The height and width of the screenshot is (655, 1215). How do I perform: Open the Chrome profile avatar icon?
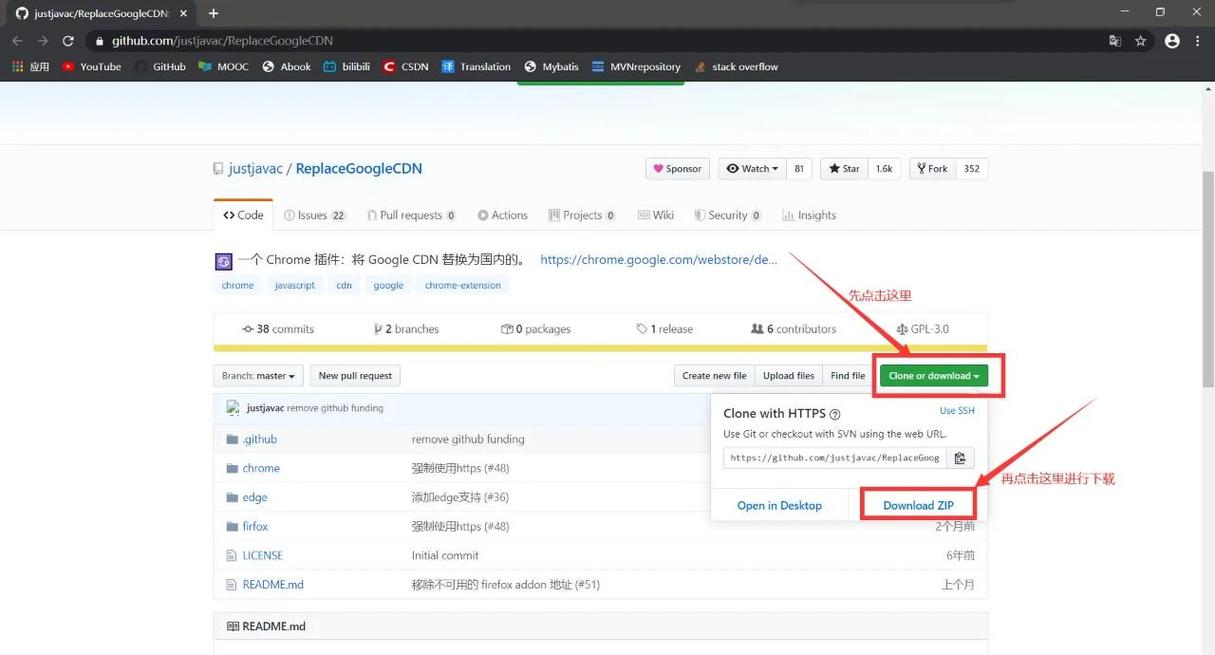click(1172, 41)
